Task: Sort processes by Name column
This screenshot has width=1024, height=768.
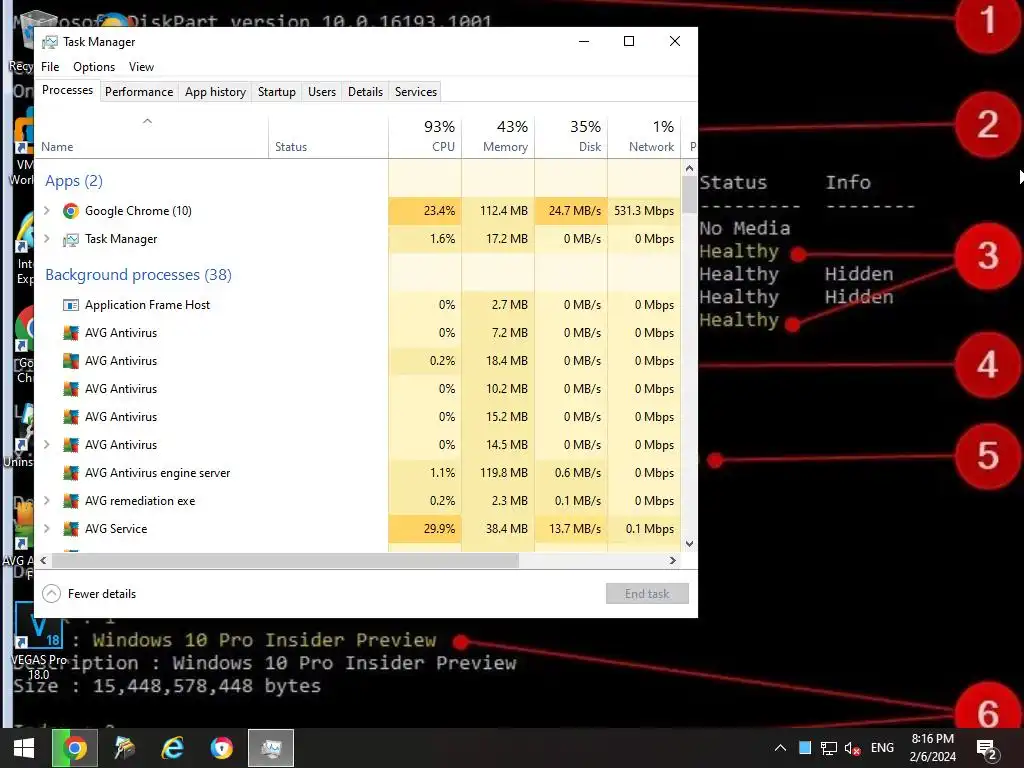Action: pos(152,137)
